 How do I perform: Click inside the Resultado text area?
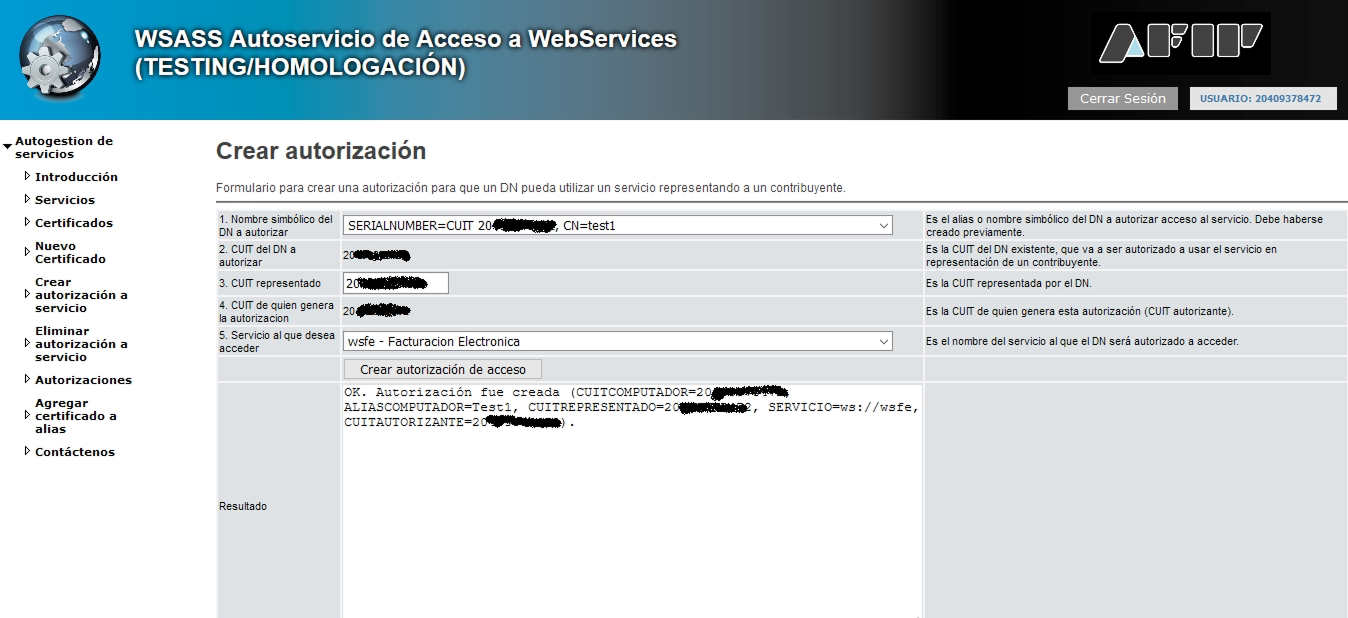click(632, 501)
